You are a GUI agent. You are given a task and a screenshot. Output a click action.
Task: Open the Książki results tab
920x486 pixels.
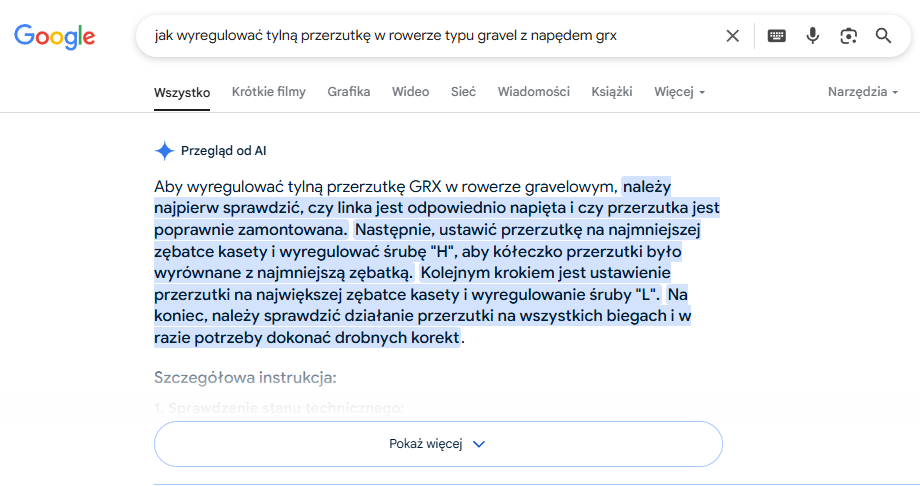tap(611, 92)
